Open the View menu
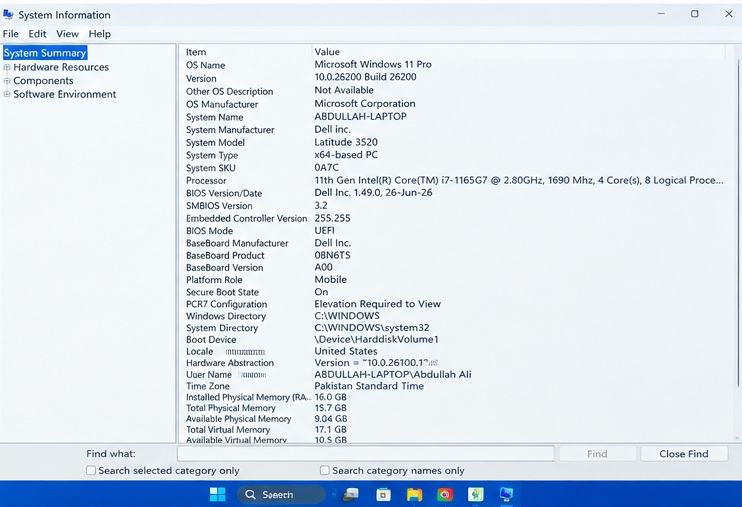The height and width of the screenshot is (507, 742). [67, 34]
